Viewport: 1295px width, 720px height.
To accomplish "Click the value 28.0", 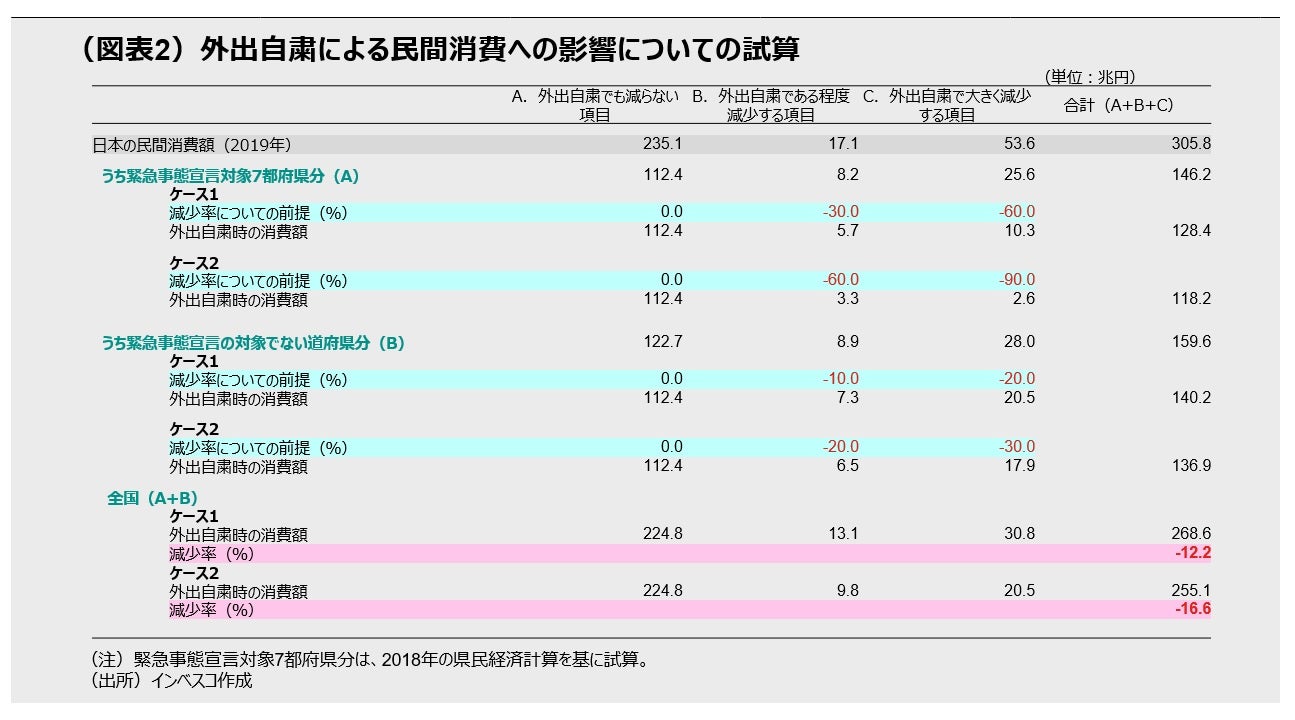I will pos(1020,342).
